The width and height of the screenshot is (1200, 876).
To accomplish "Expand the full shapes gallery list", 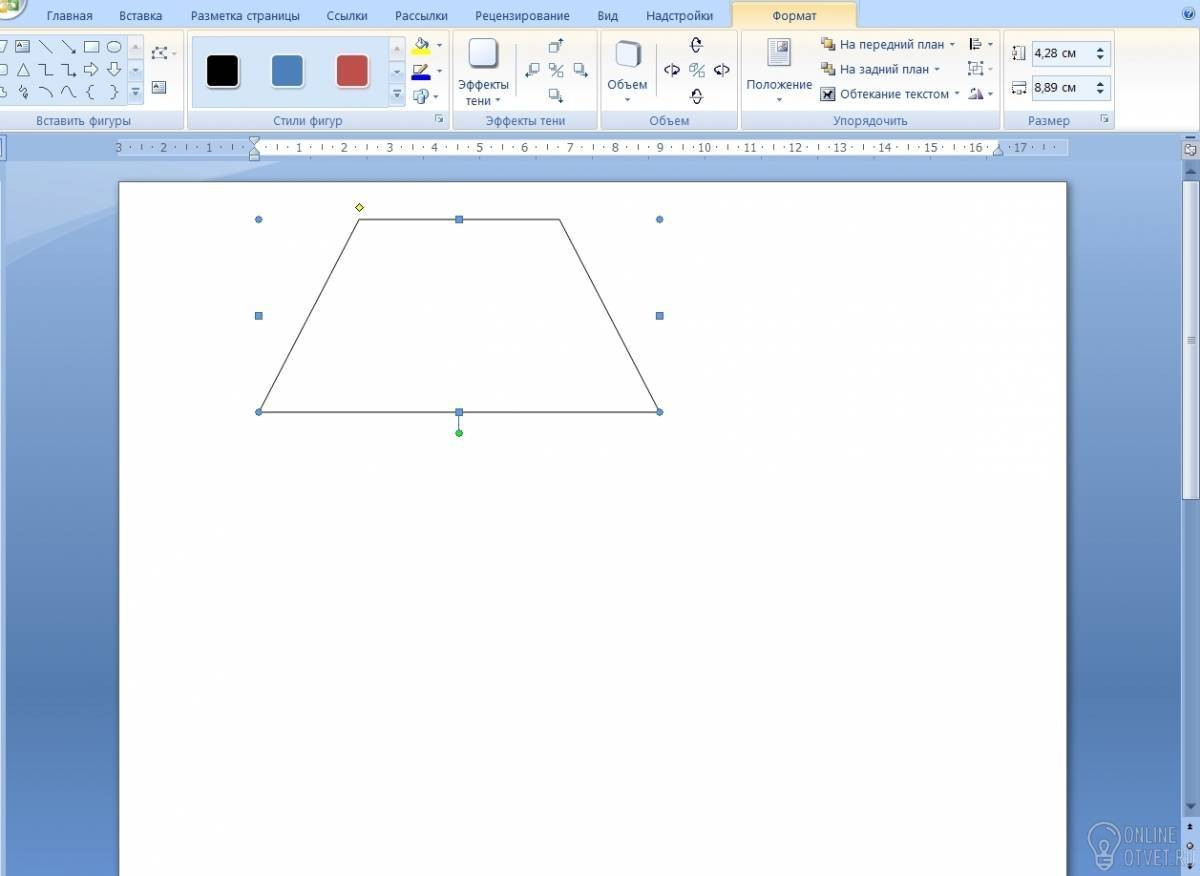I will point(135,92).
